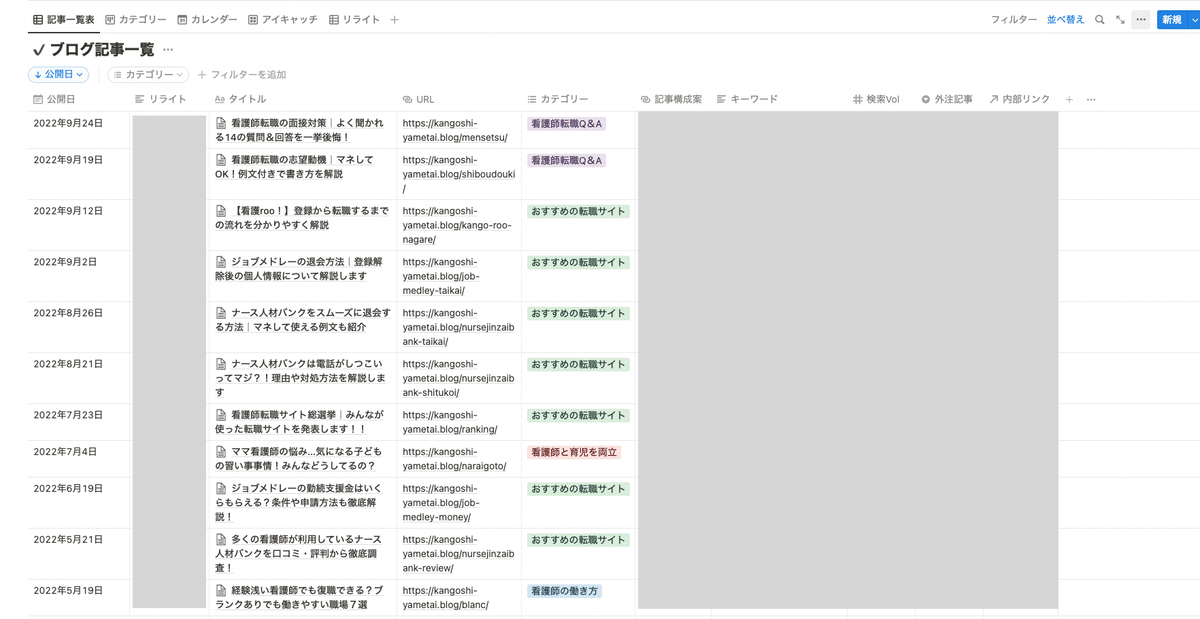Switch to the リライト view tab
The height and width of the screenshot is (619, 1200).
click(x=354, y=19)
